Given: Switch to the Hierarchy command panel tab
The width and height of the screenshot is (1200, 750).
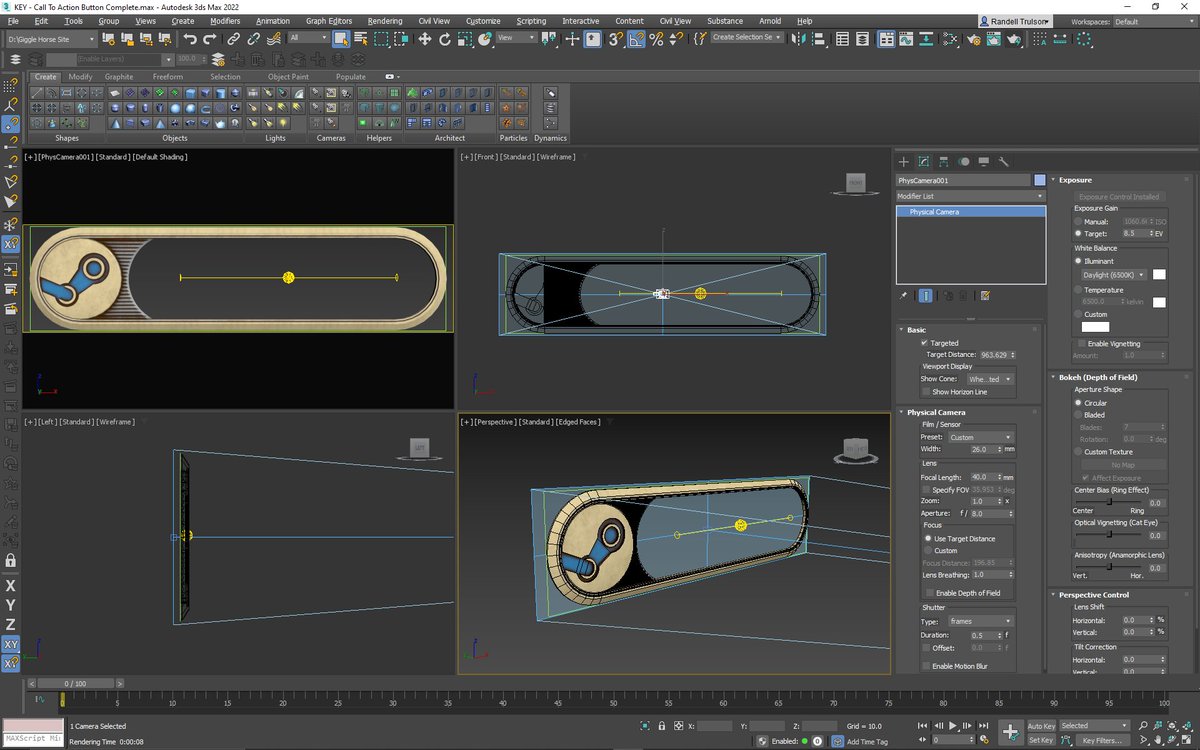Looking at the screenshot, I should coord(944,161).
